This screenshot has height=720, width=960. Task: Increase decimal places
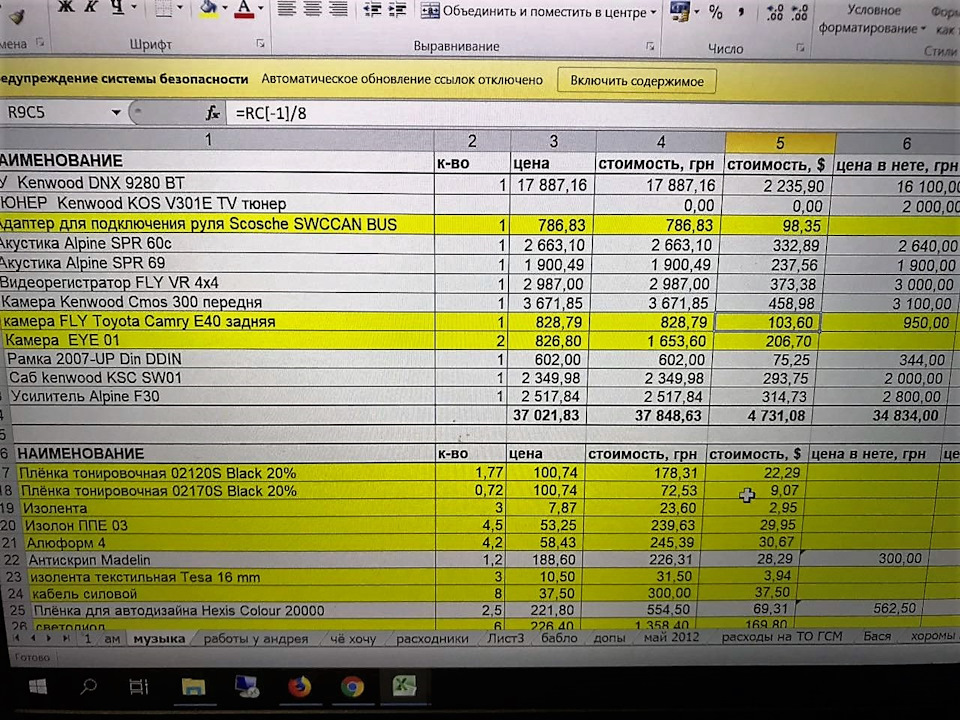pyautogui.click(x=774, y=13)
